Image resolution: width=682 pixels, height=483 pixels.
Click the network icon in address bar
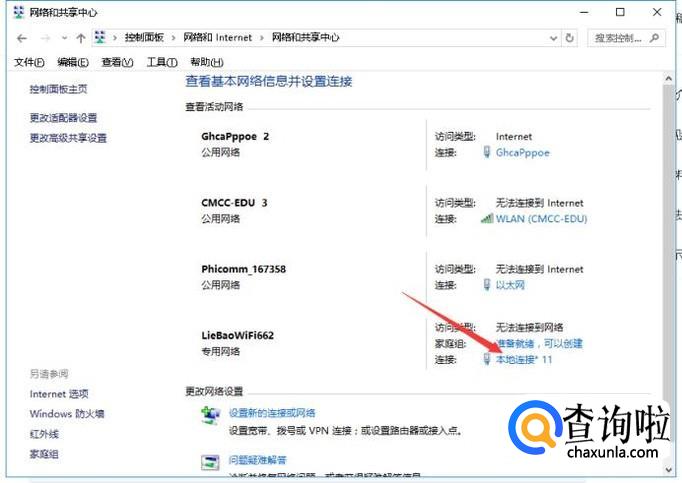[x=100, y=37]
